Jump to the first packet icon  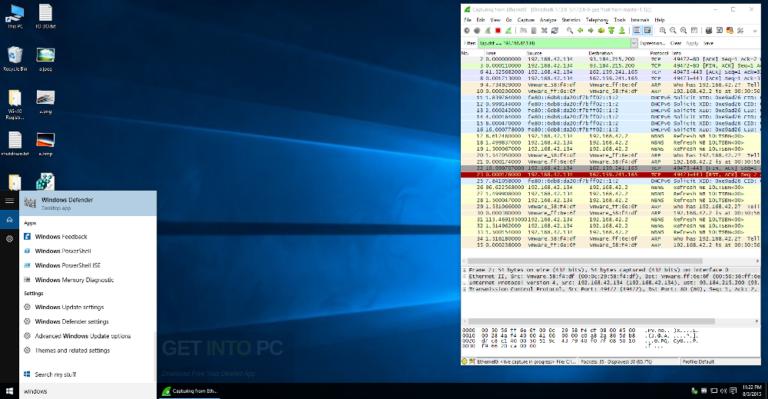pyautogui.click(x=611, y=30)
